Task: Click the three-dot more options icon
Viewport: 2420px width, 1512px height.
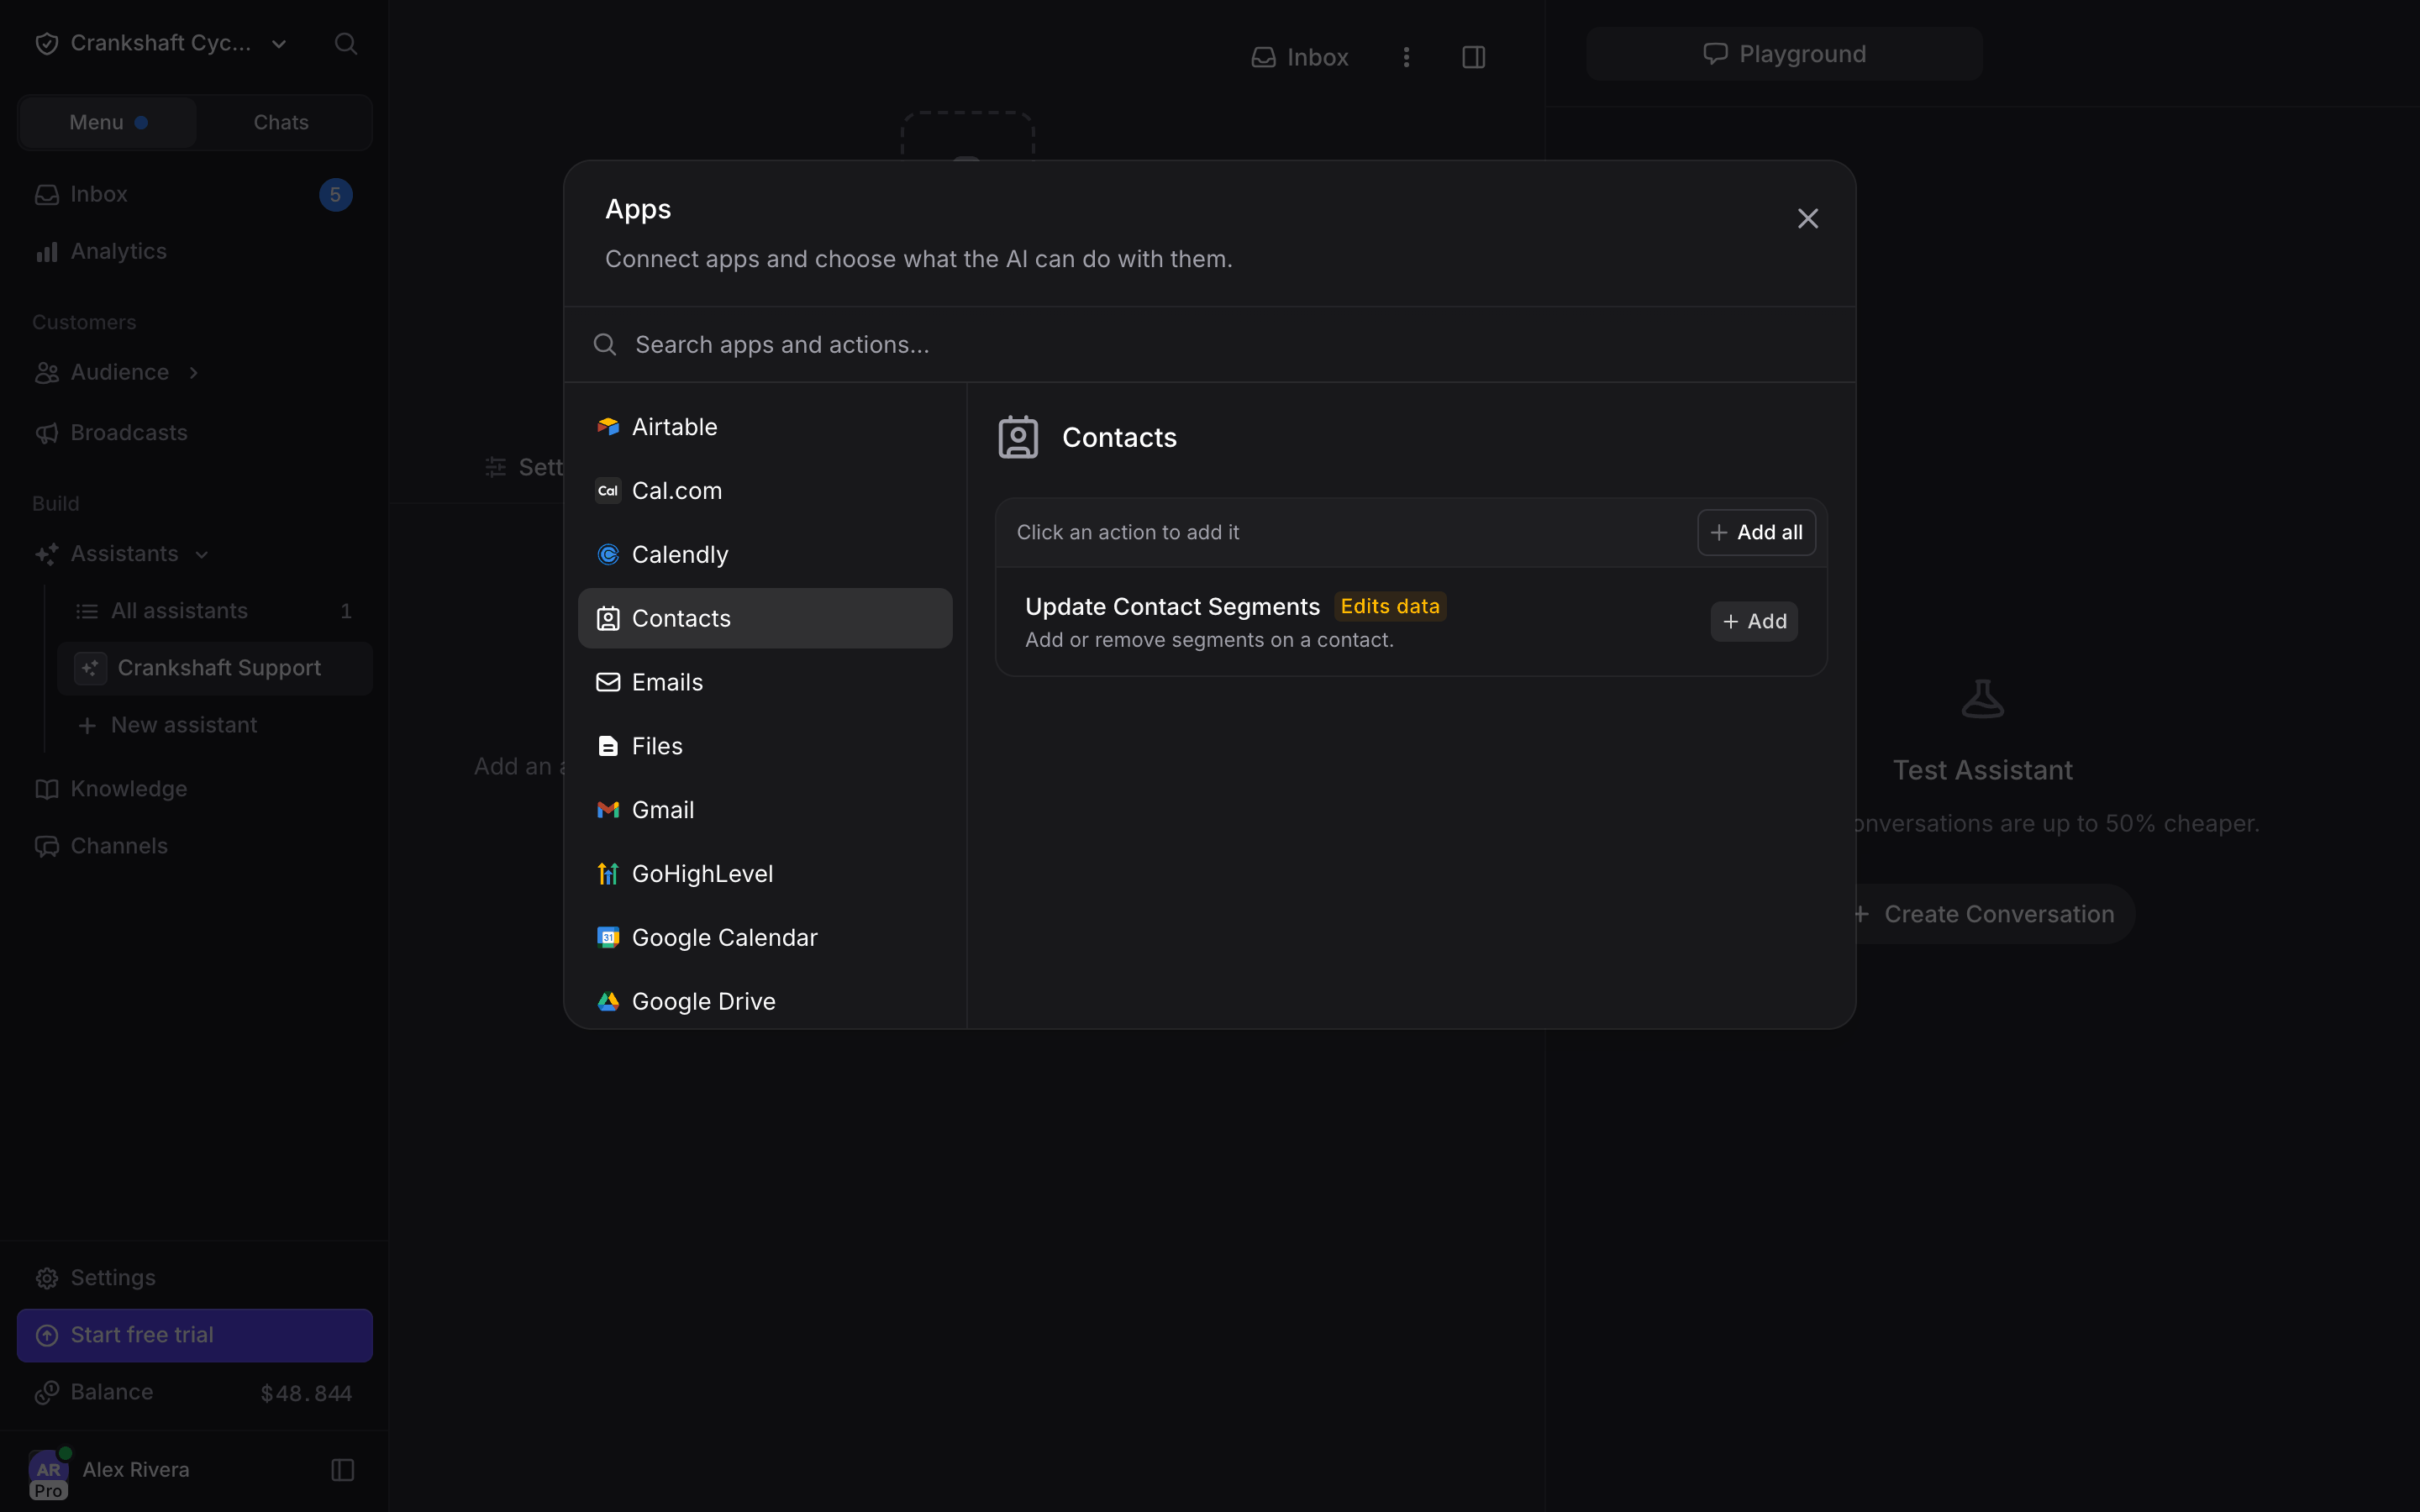Action: pyautogui.click(x=1406, y=57)
